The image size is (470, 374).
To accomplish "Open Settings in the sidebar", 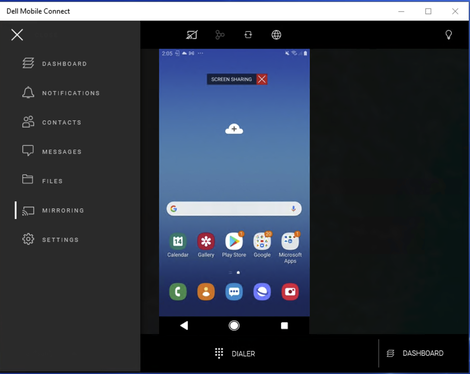I will 50,239.
